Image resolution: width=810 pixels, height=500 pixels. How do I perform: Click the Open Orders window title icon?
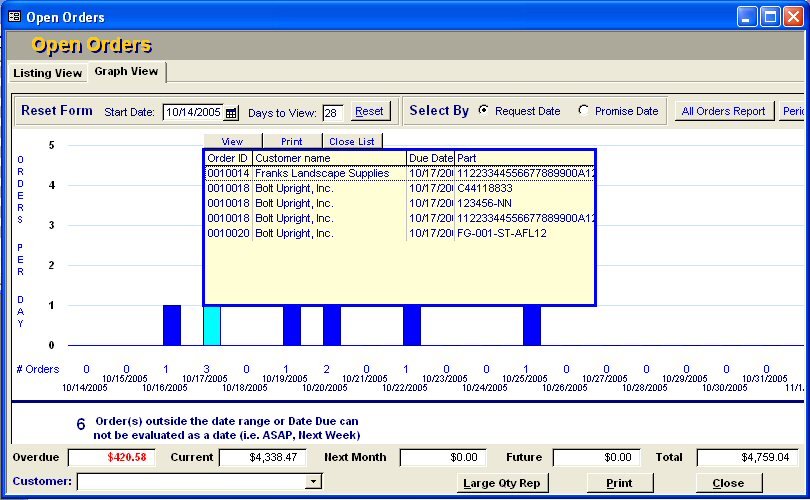click(x=14, y=17)
